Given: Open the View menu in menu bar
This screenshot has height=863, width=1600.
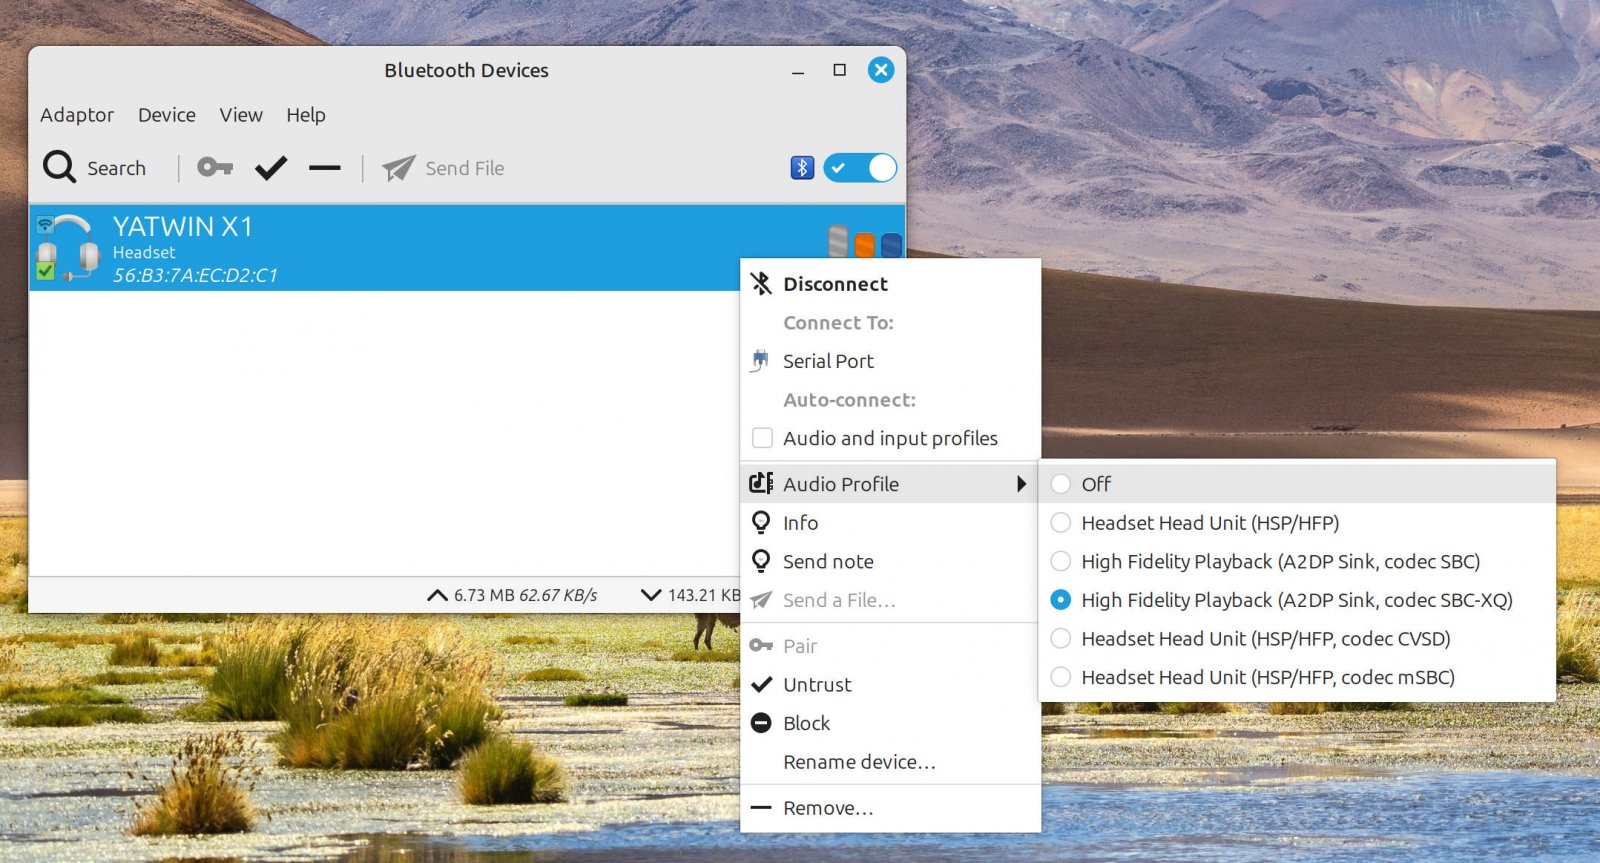Looking at the screenshot, I should point(241,115).
